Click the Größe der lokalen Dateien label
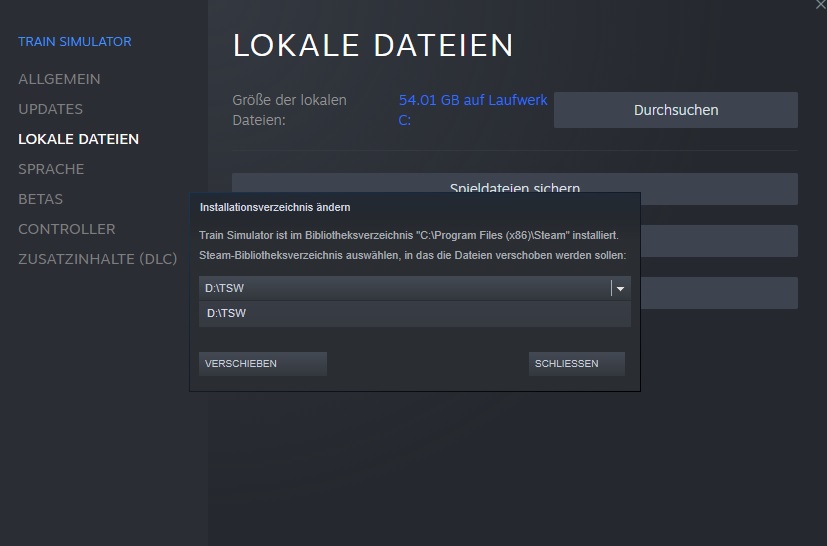827x546 pixels. [x=290, y=110]
